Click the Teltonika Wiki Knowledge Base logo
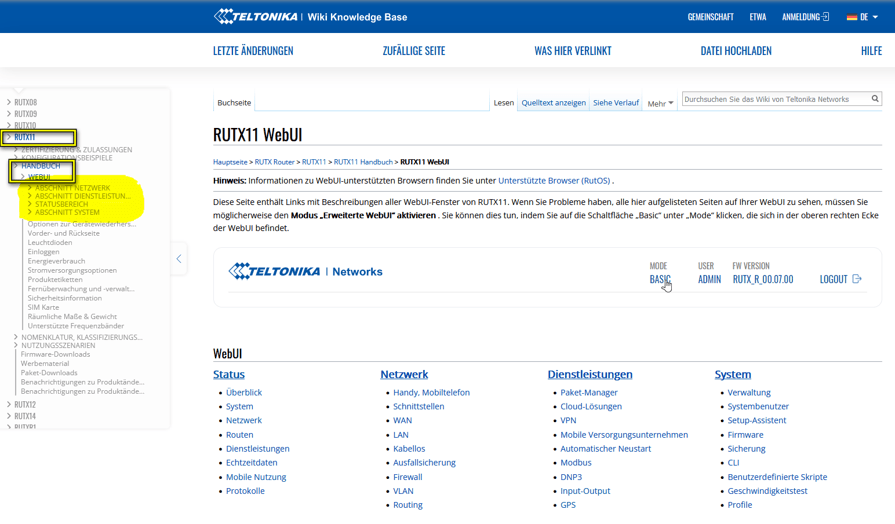Image resolution: width=895 pixels, height=524 pixels. 310,17
